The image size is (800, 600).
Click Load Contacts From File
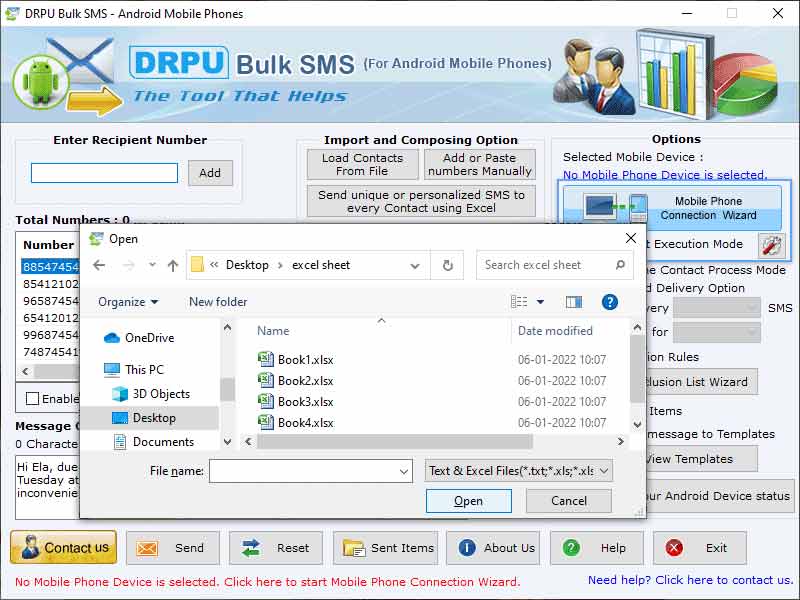(362, 164)
